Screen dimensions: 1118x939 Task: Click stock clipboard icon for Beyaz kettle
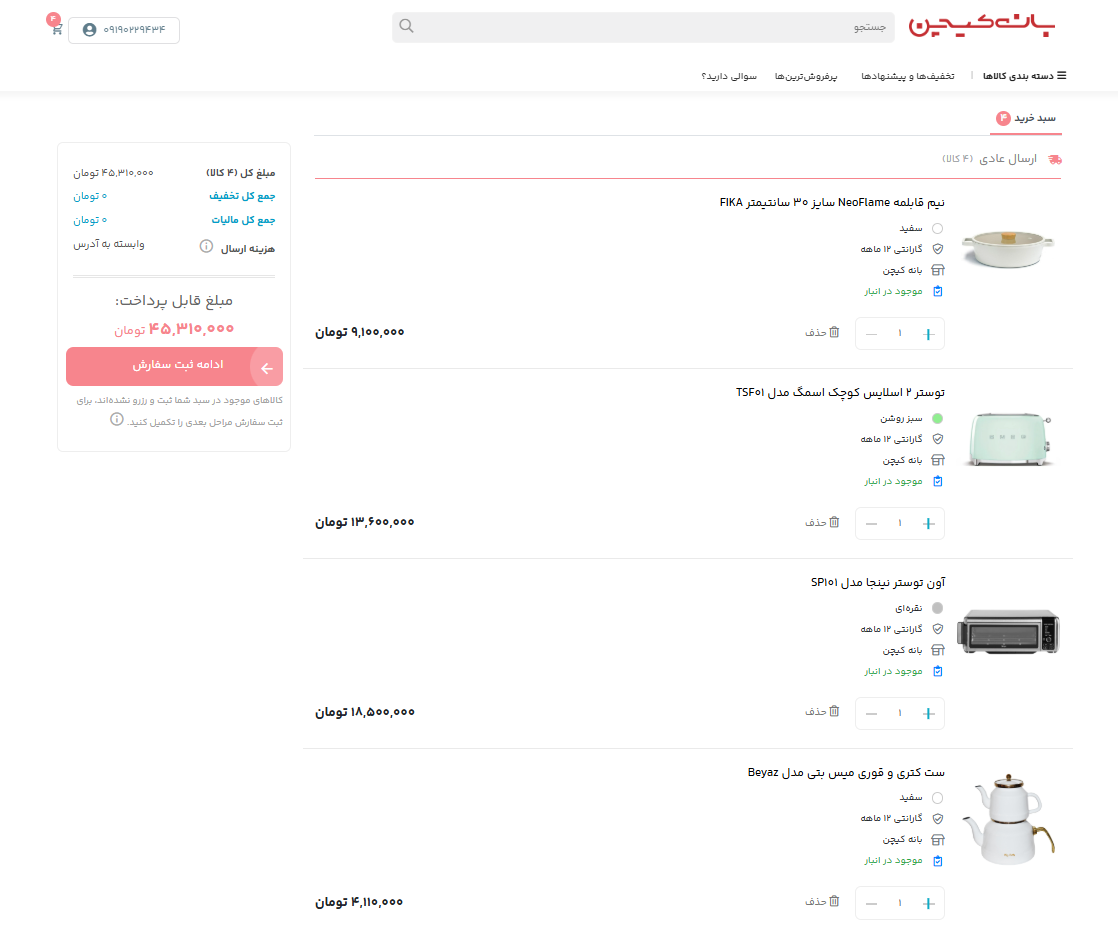[x=938, y=861]
